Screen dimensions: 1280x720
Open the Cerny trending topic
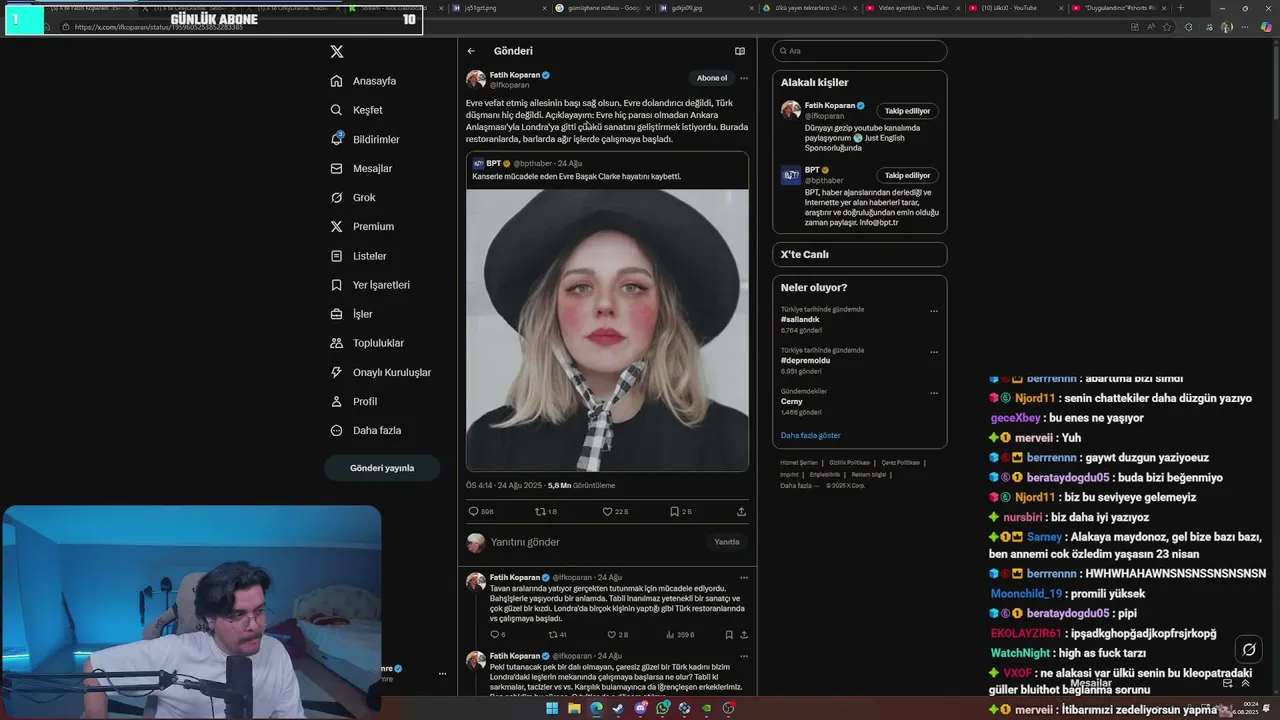[792, 401]
